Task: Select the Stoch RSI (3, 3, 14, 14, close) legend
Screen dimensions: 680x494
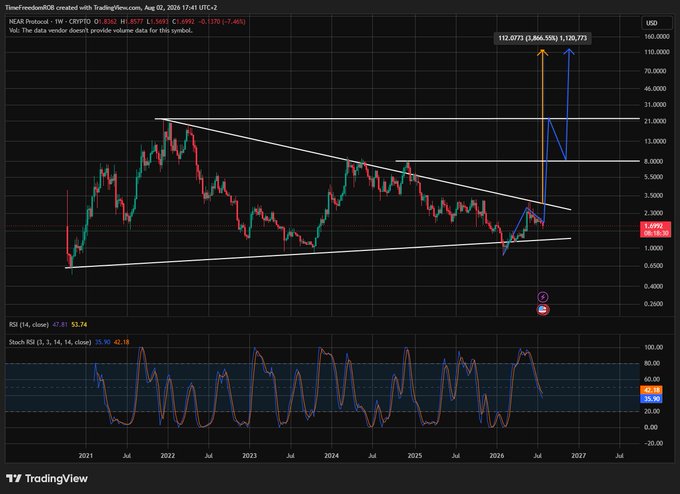Action: point(50,342)
